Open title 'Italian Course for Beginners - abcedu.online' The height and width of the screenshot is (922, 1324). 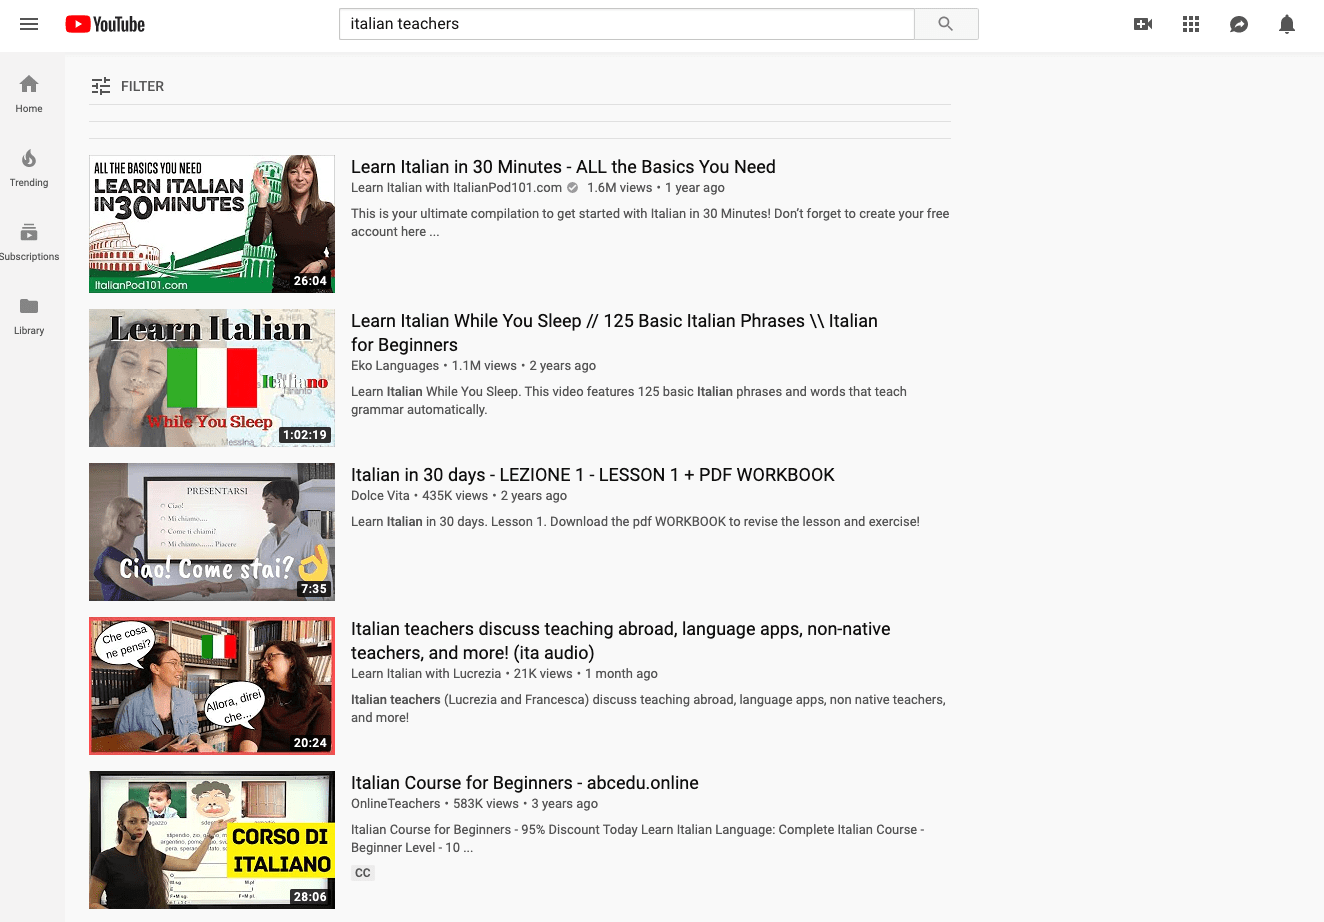point(525,783)
